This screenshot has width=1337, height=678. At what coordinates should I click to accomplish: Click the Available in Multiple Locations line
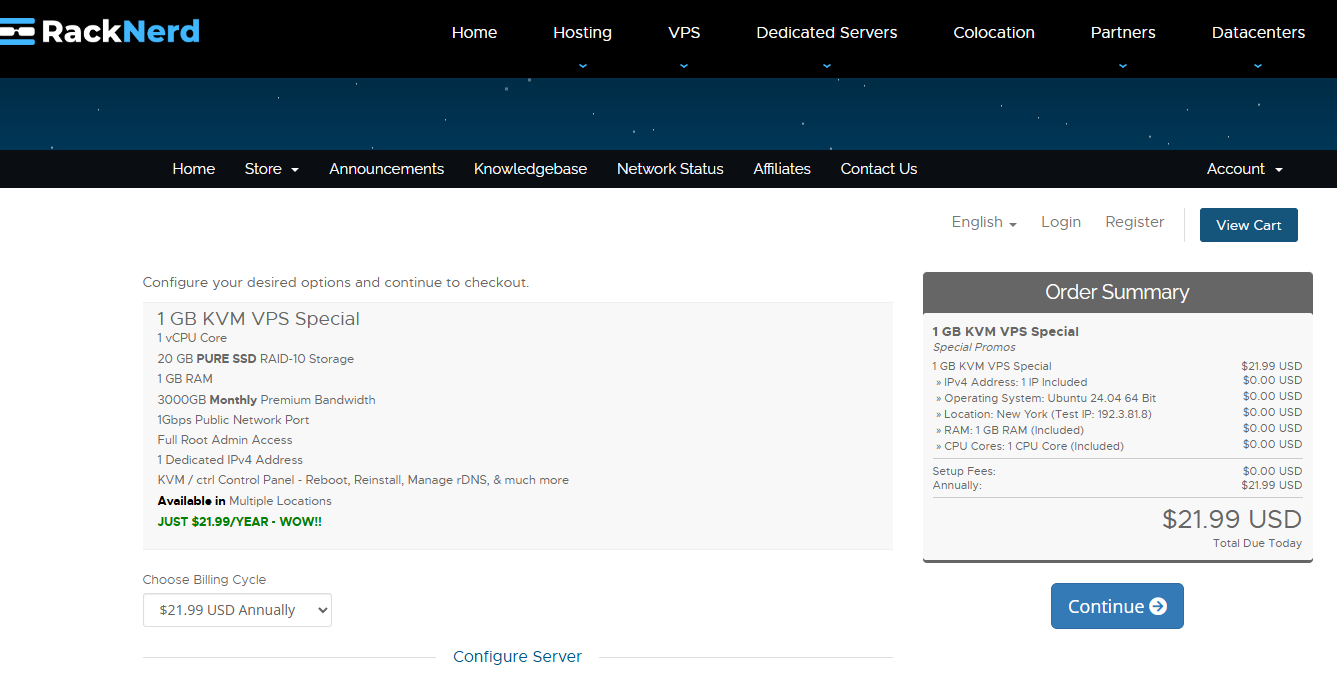[244, 501]
